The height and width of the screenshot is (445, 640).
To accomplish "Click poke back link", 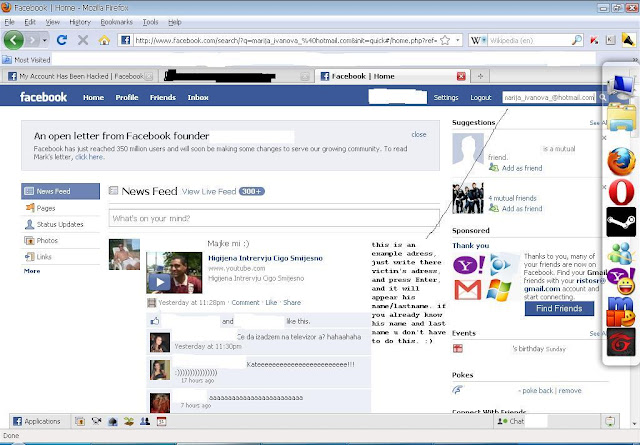I will point(538,390).
